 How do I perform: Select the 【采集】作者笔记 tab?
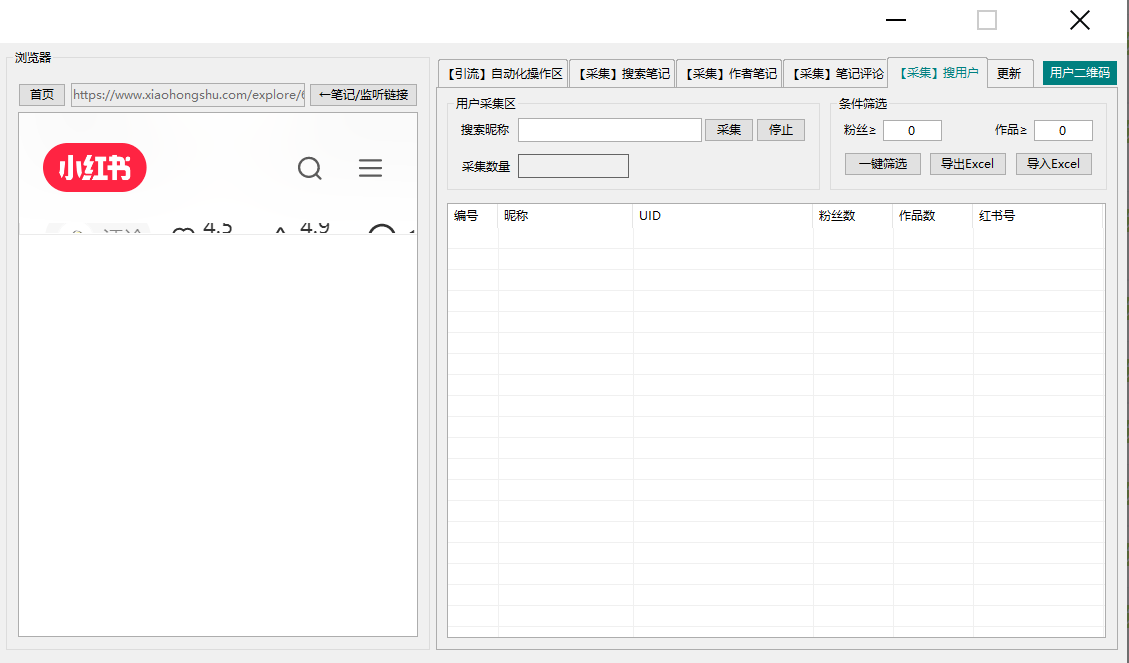[x=729, y=73]
